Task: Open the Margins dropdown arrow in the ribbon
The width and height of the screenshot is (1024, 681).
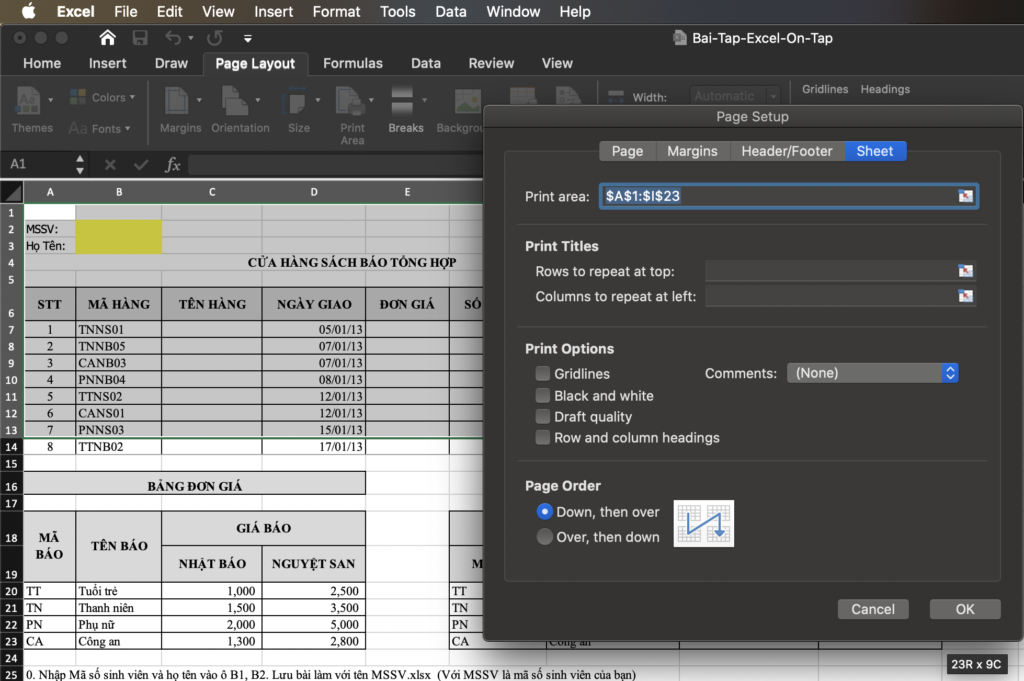Action: click(x=199, y=100)
